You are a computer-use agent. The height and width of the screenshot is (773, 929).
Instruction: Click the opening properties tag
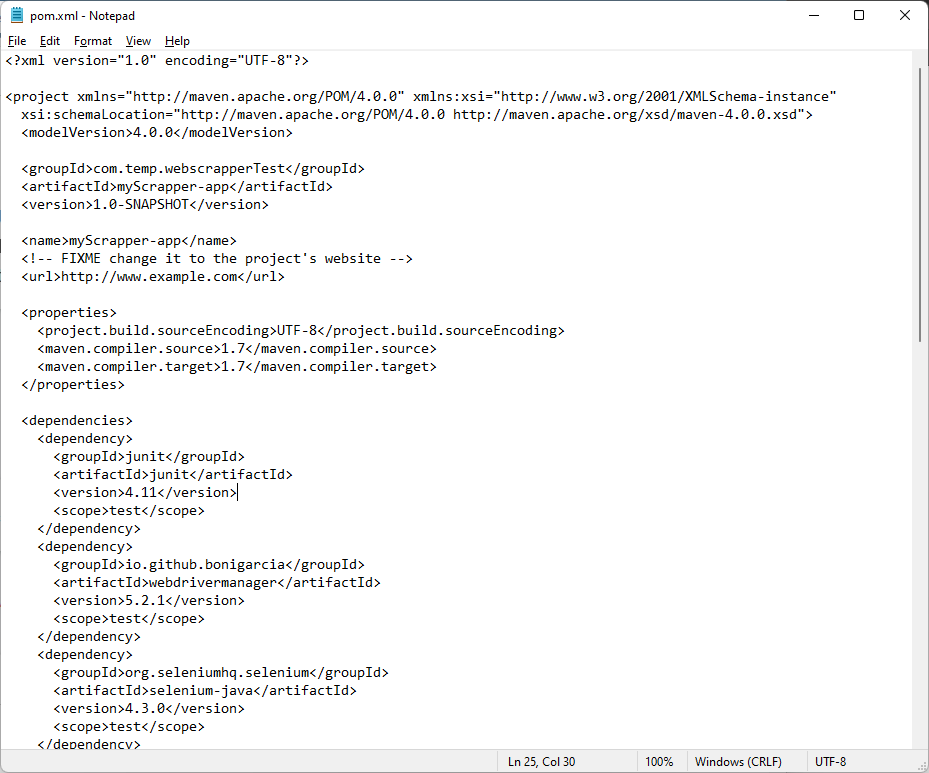click(x=69, y=313)
